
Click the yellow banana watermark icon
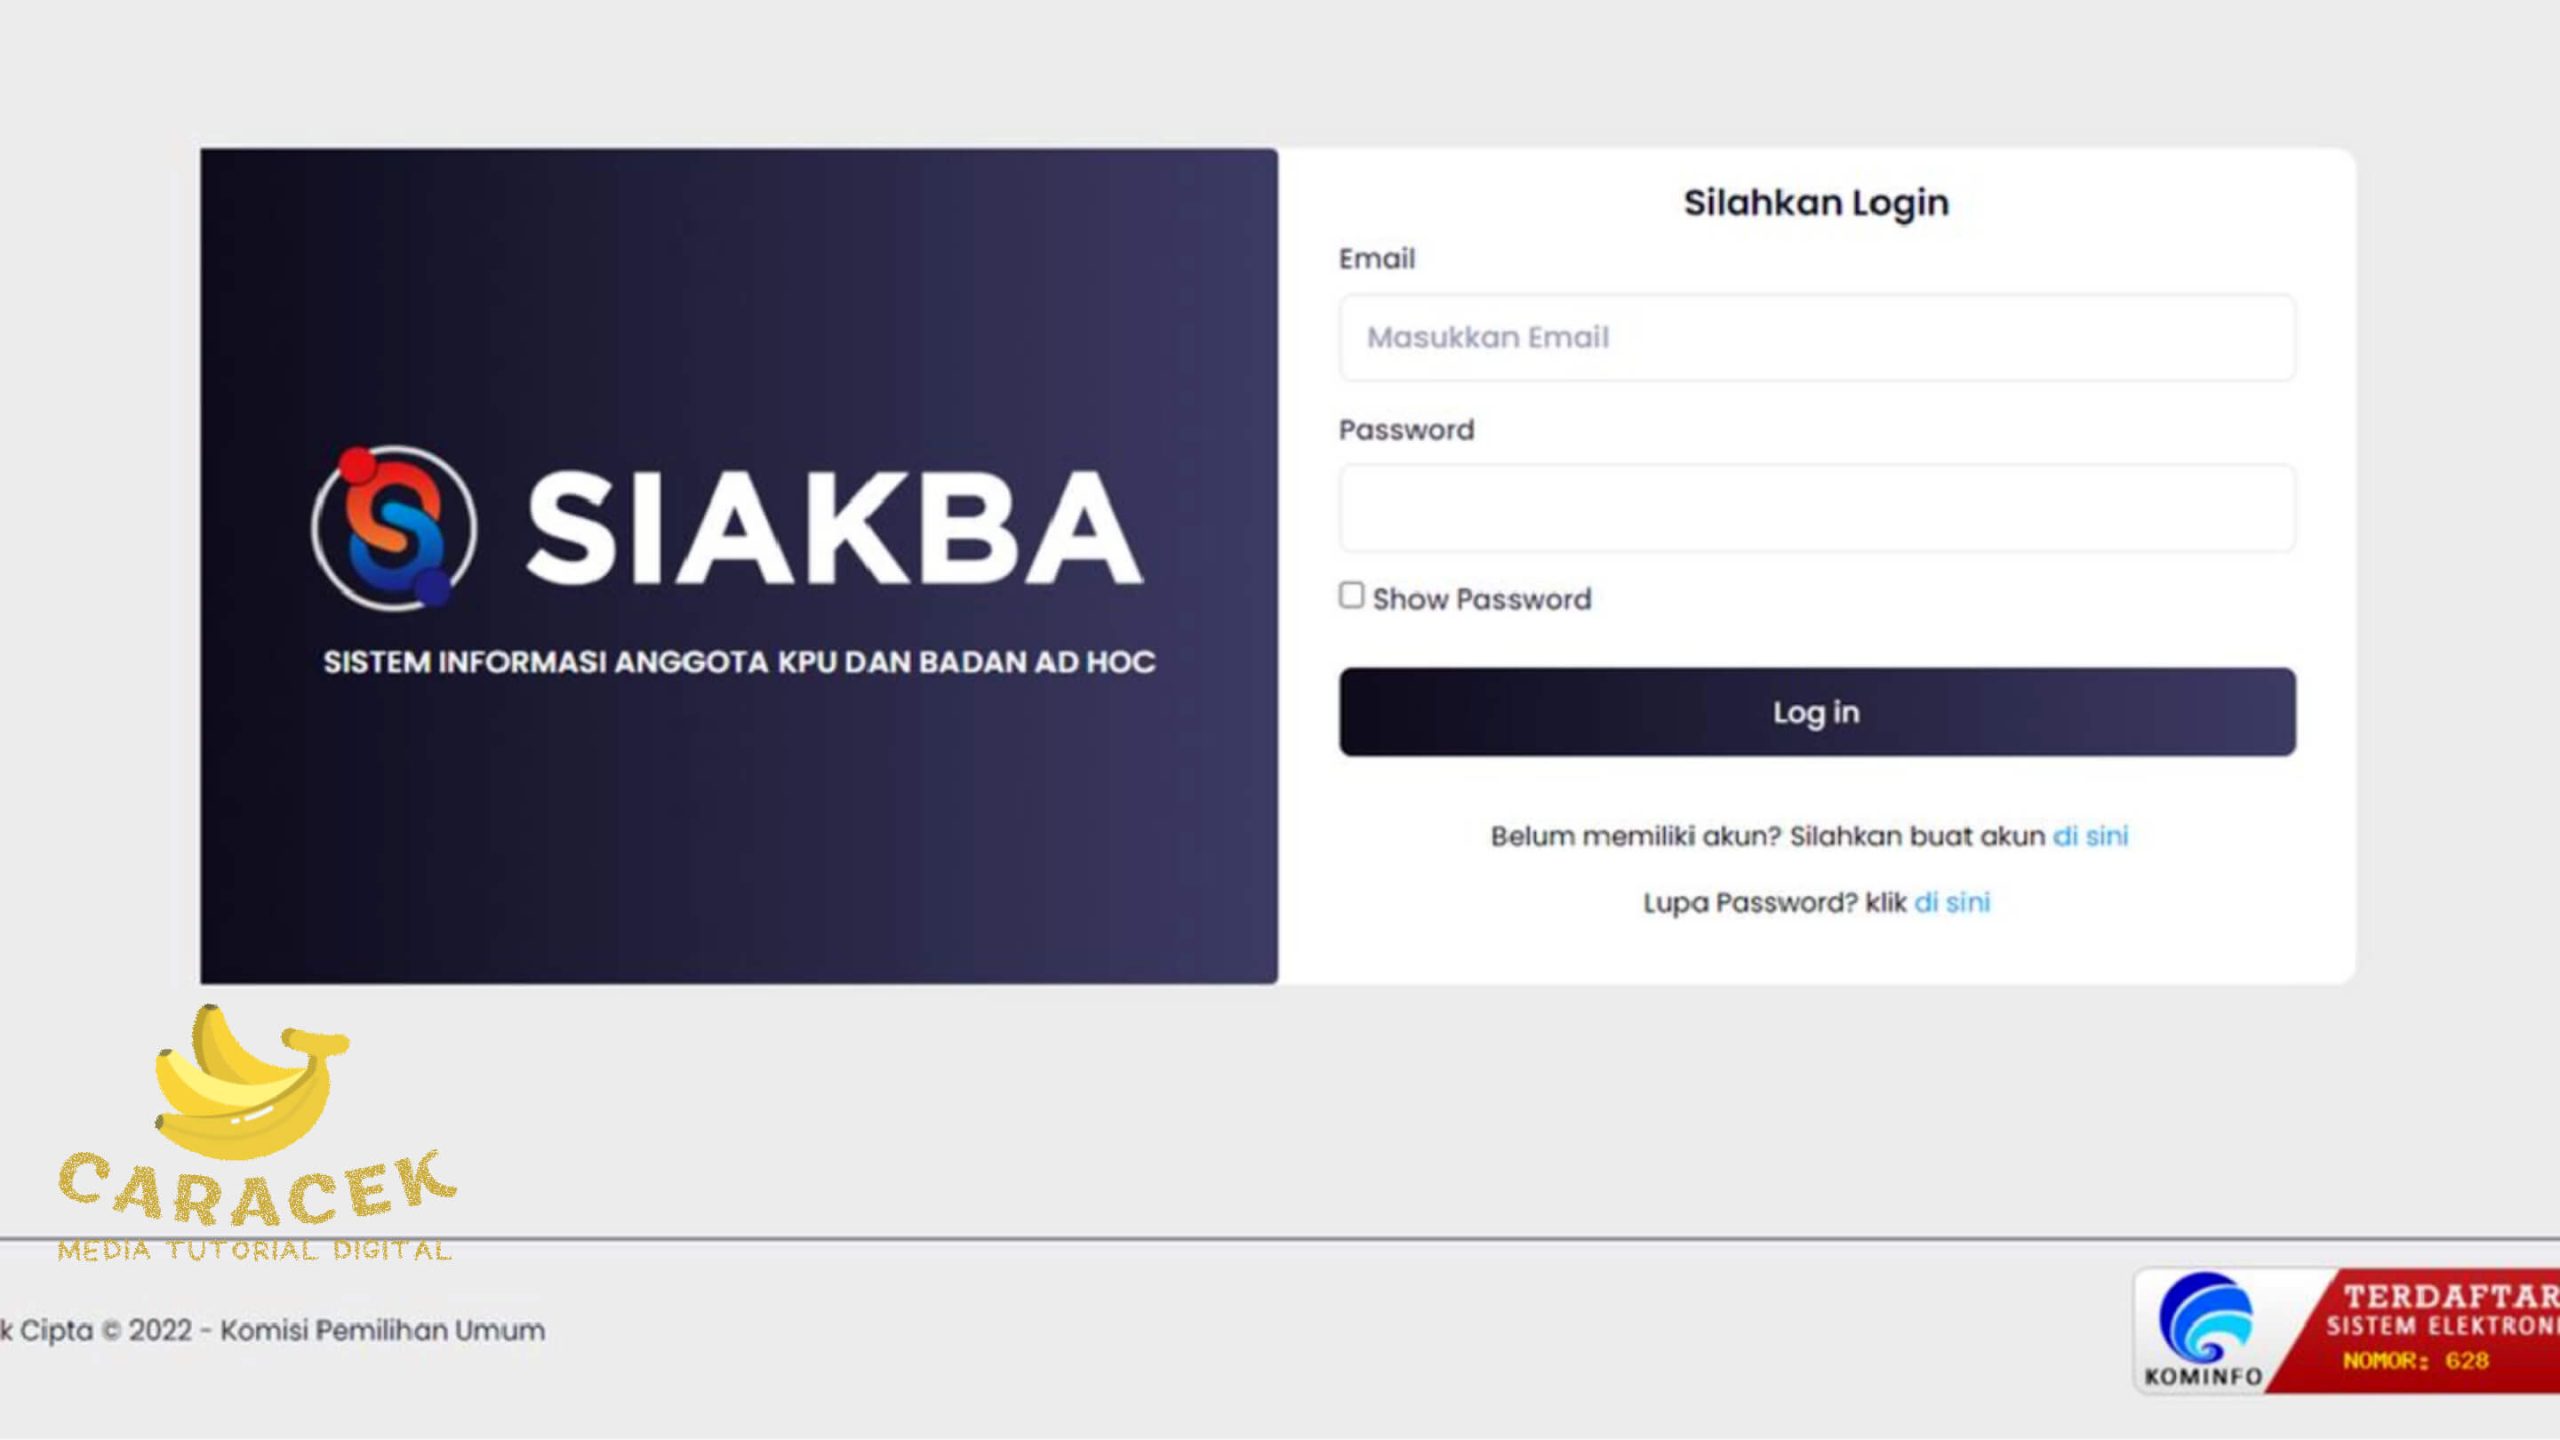[x=248, y=1083]
